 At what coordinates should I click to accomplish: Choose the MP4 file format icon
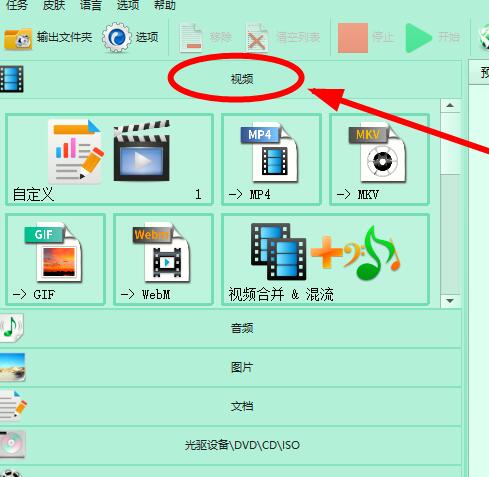tap(270, 153)
